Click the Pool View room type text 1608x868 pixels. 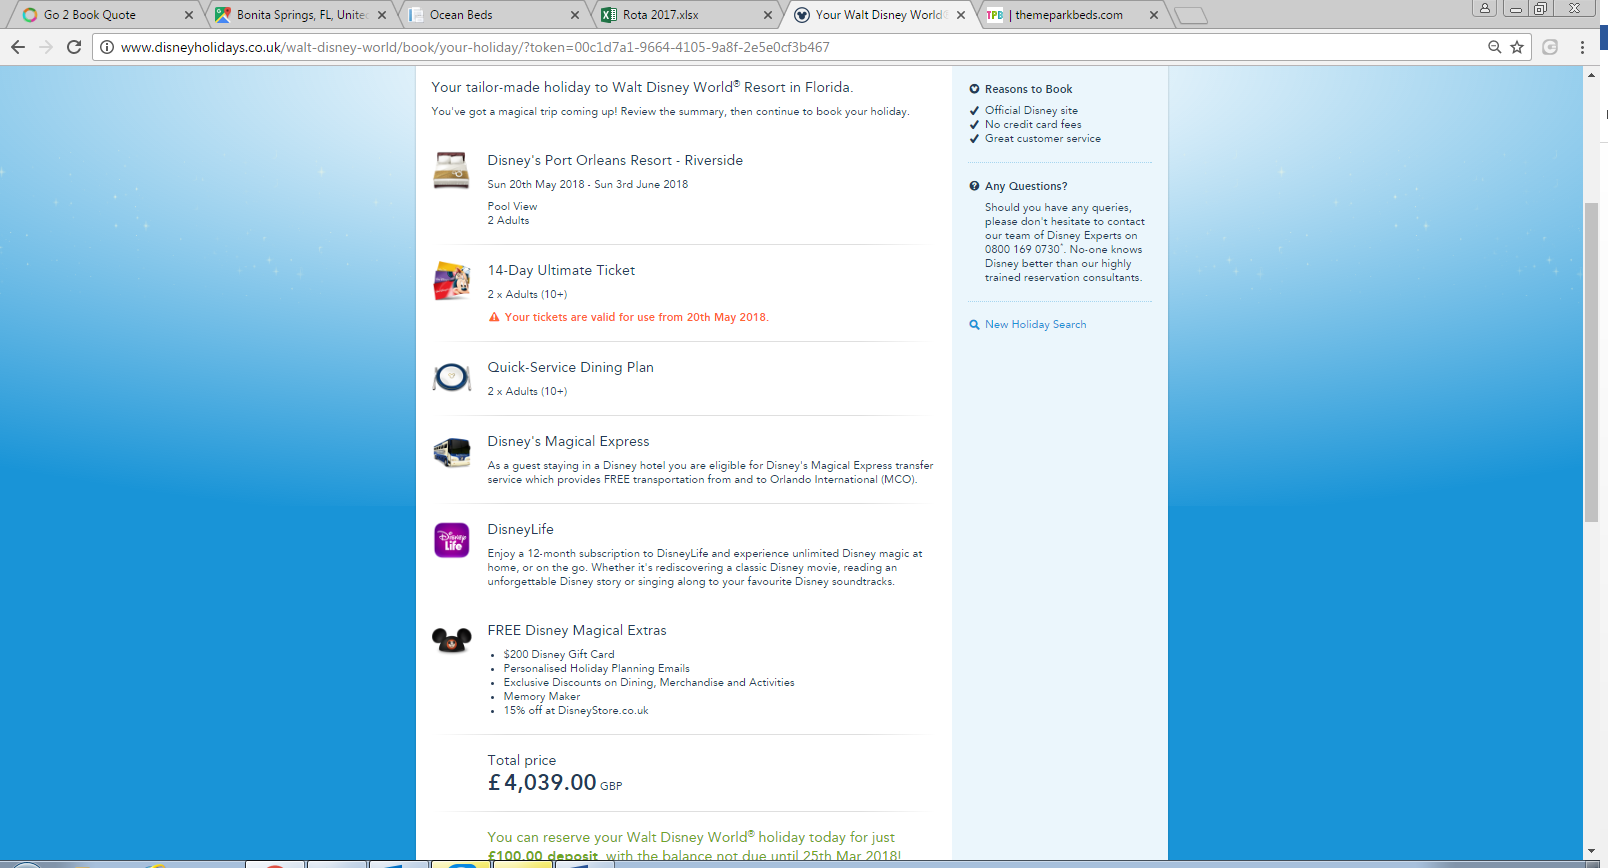coord(512,206)
